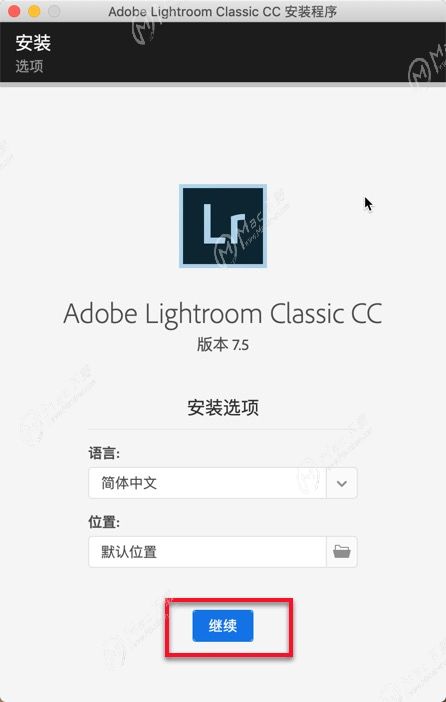
Task: Click the blue 继续 button
Action: click(x=223, y=625)
